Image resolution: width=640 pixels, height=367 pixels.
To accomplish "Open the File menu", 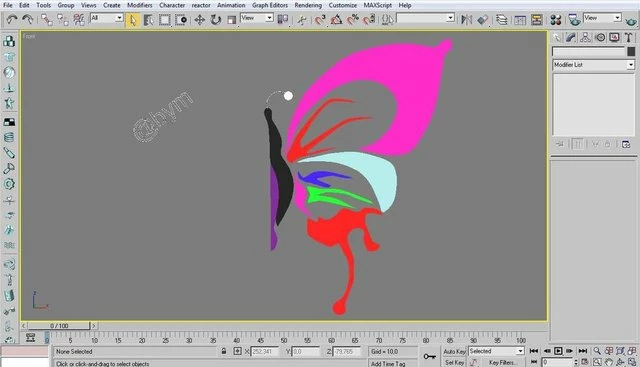I will [8, 5].
